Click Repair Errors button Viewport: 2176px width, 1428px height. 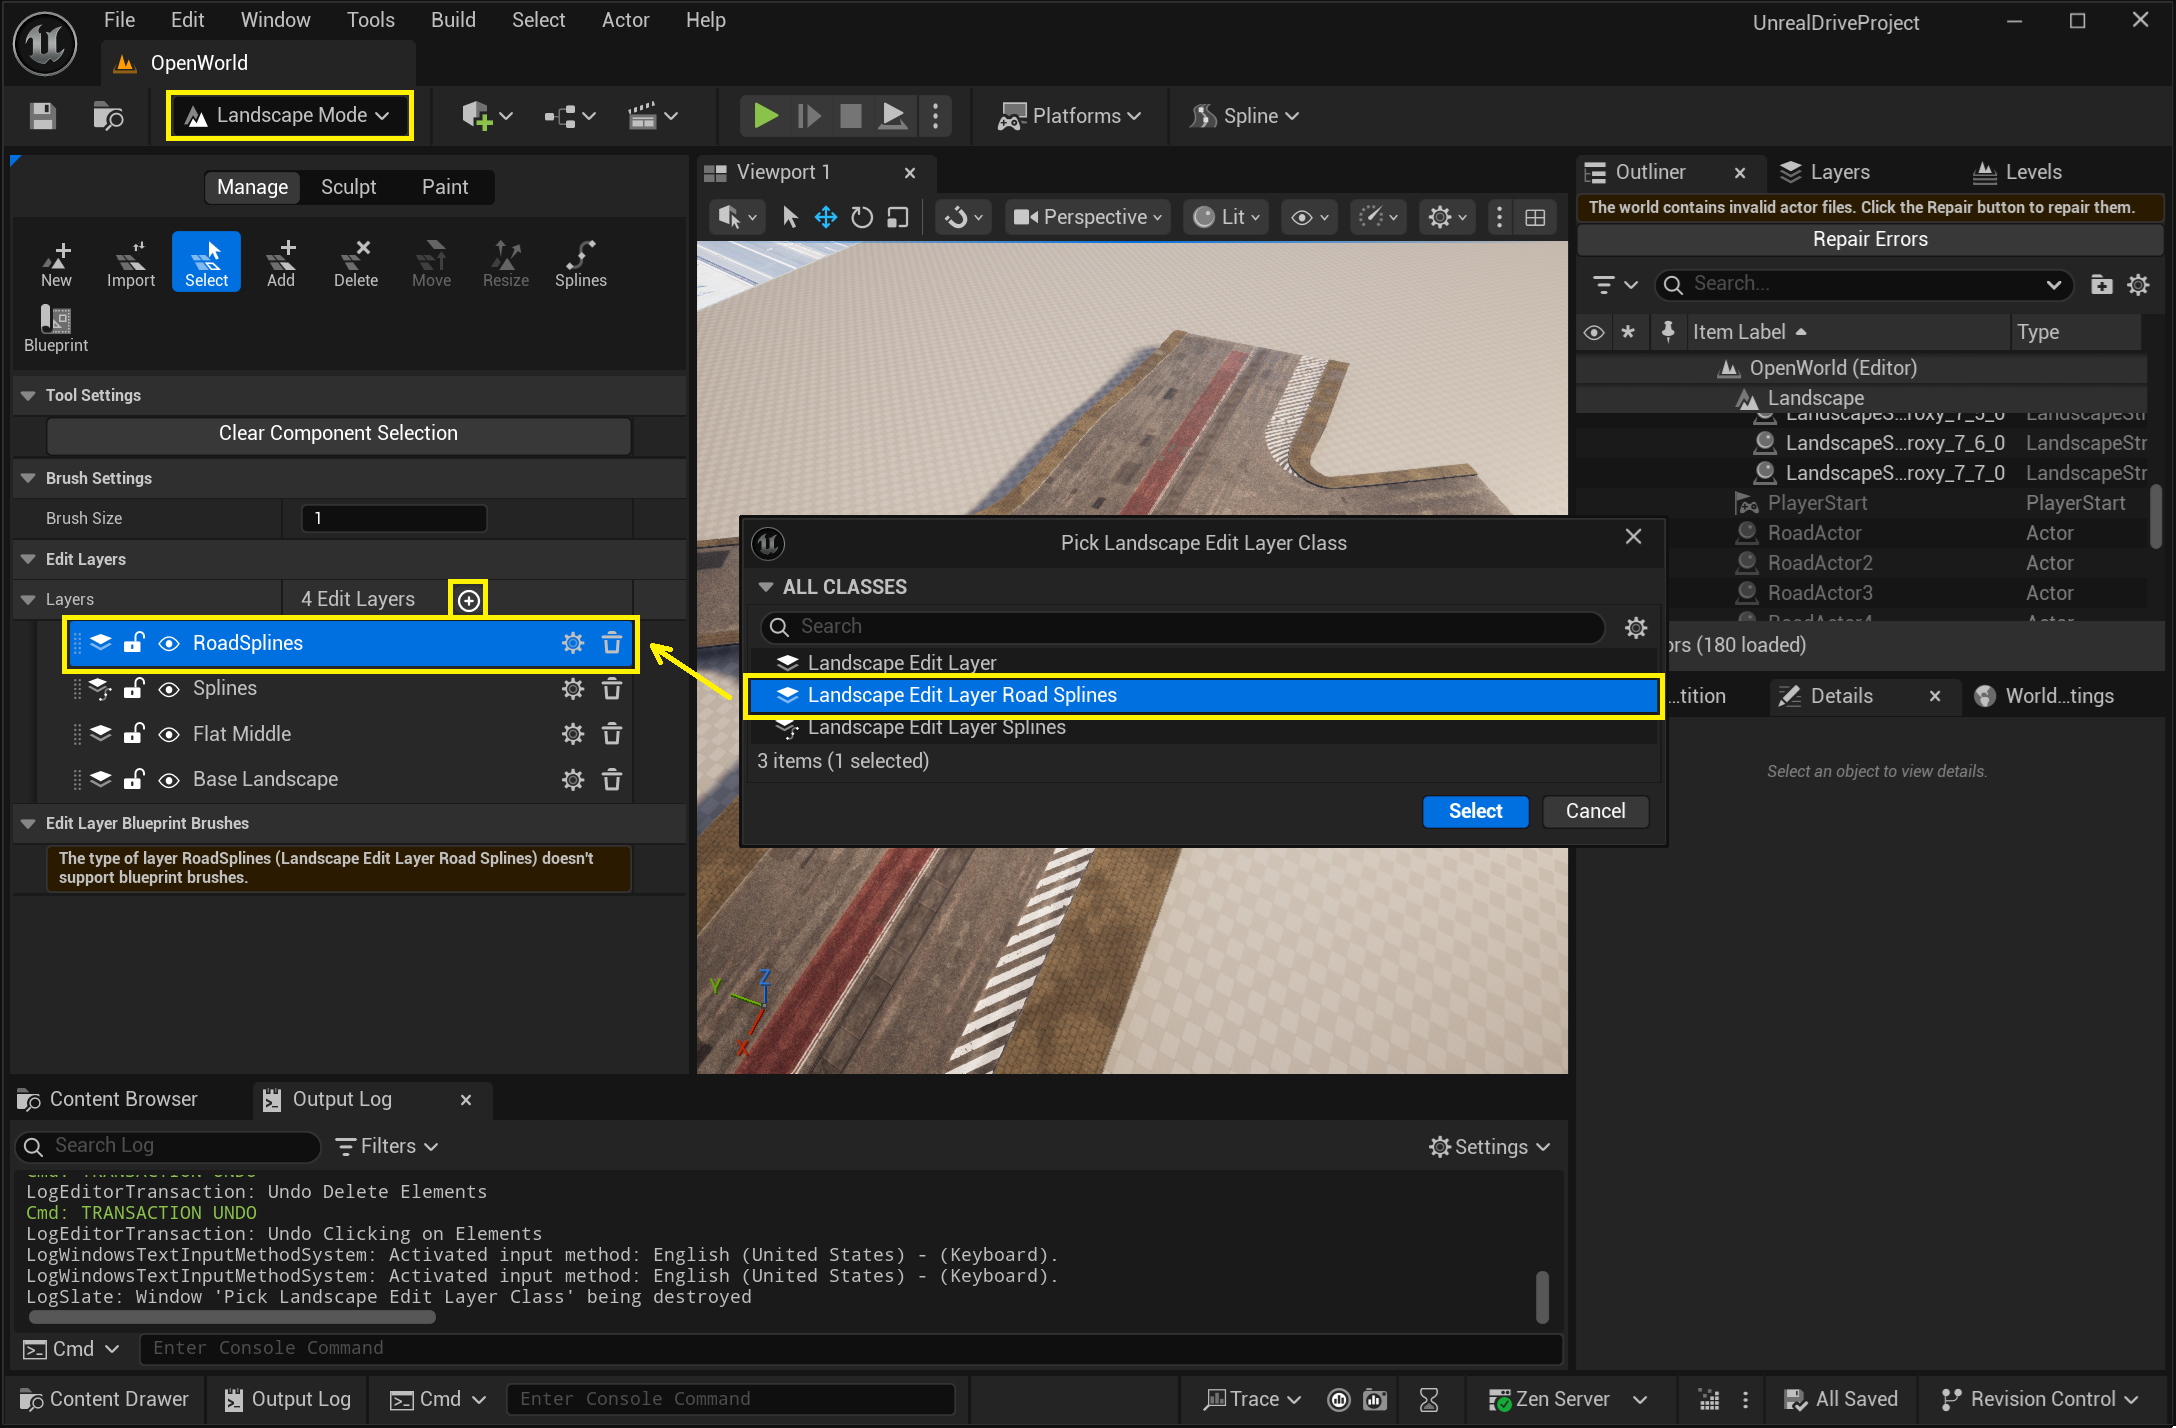(1870, 240)
